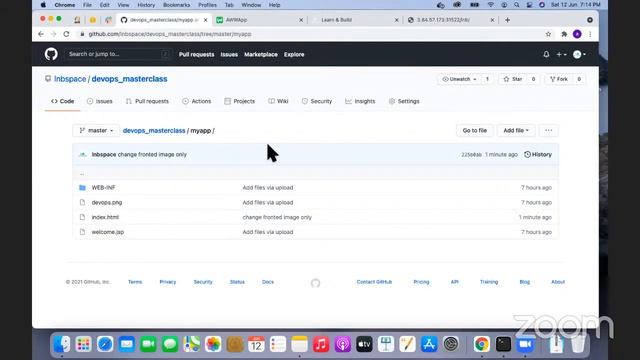This screenshot has width=640, height=360.
Task: Open Calendar from the dock
Action: click(x=256, y=344)
